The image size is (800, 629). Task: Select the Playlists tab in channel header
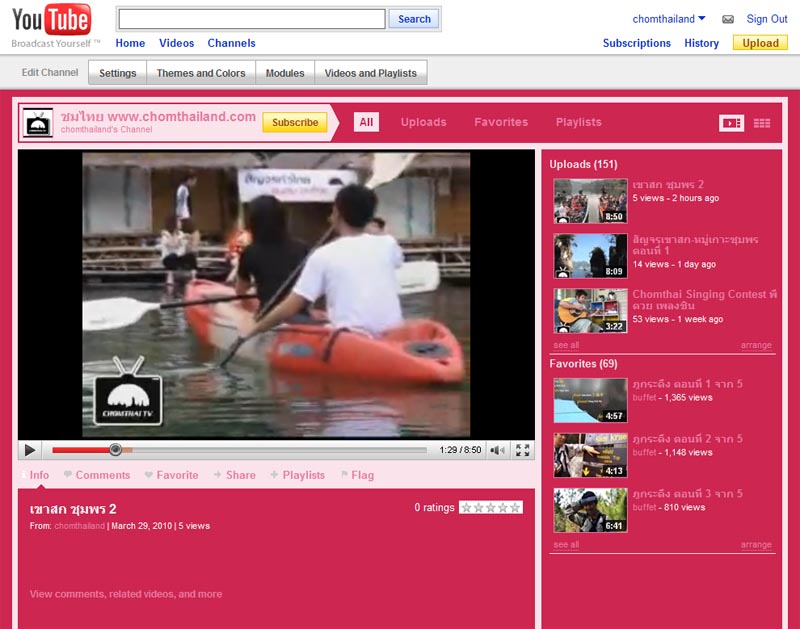point(579,122)
